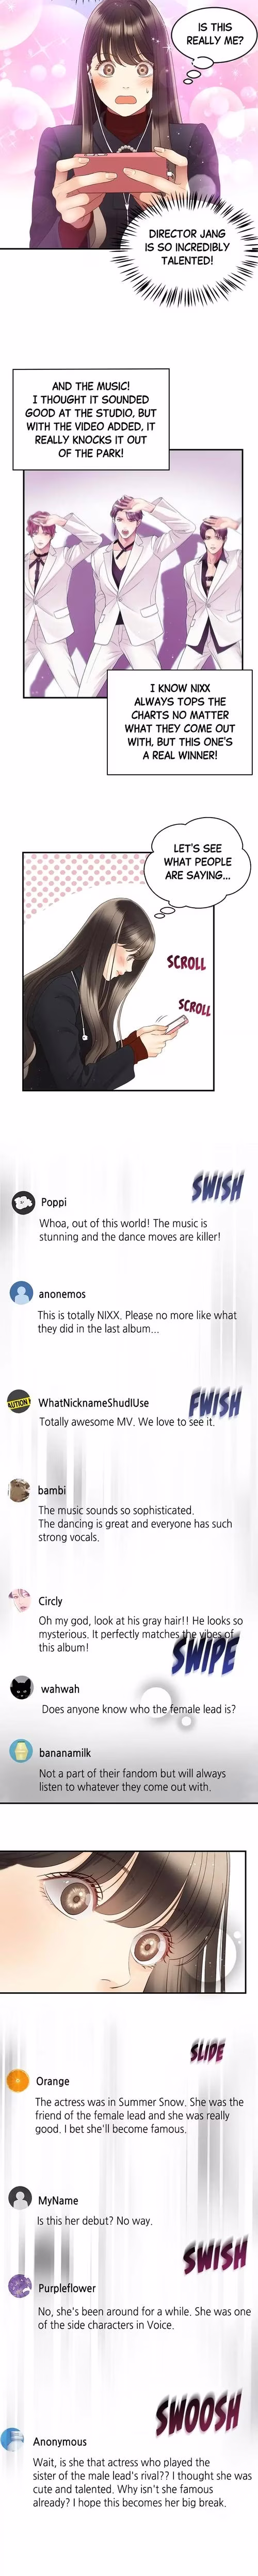Viewport: 258px width, 2576px height.
Task: Click Circly's avatar image
Action: 20,1600
